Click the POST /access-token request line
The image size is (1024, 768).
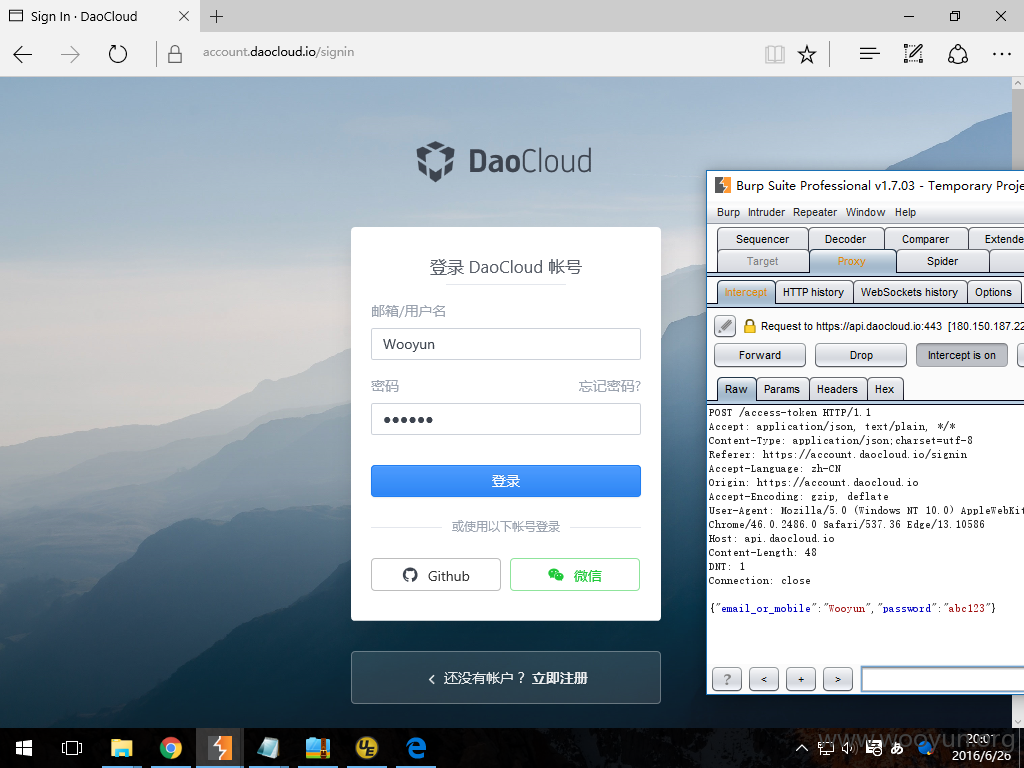coord(790,413)
